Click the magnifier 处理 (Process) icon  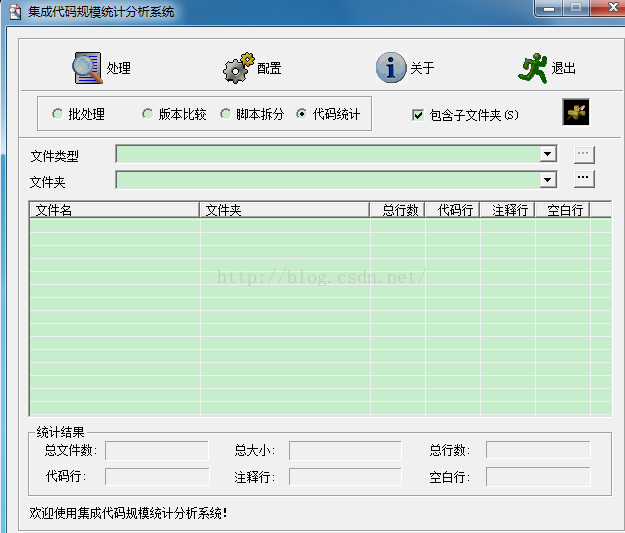(x=88, y=68)
